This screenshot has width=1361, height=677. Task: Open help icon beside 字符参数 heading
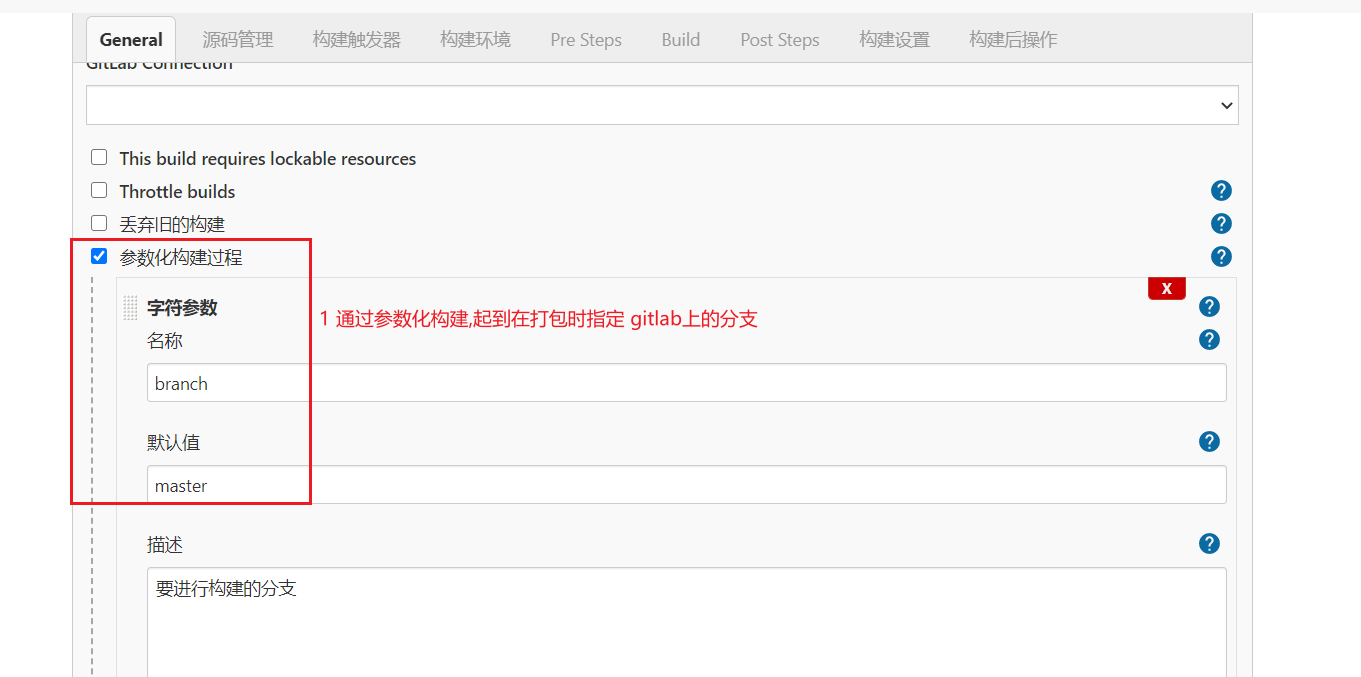pos(1209,307)
